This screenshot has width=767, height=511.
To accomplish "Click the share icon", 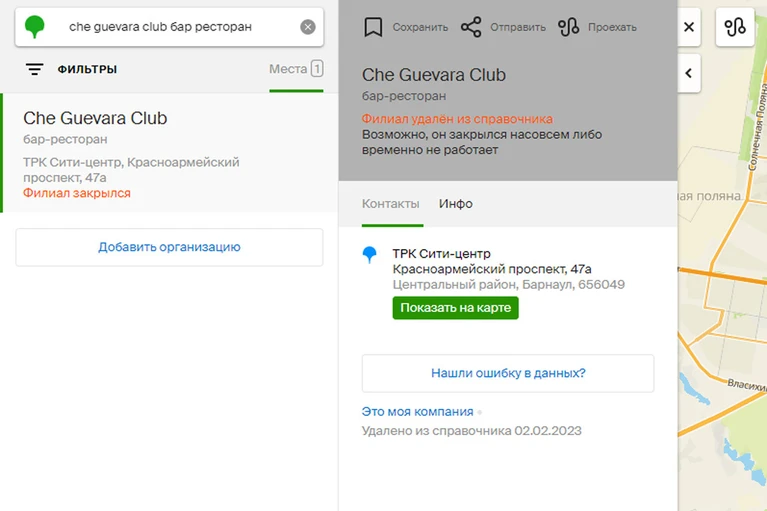I will (471, 27).
